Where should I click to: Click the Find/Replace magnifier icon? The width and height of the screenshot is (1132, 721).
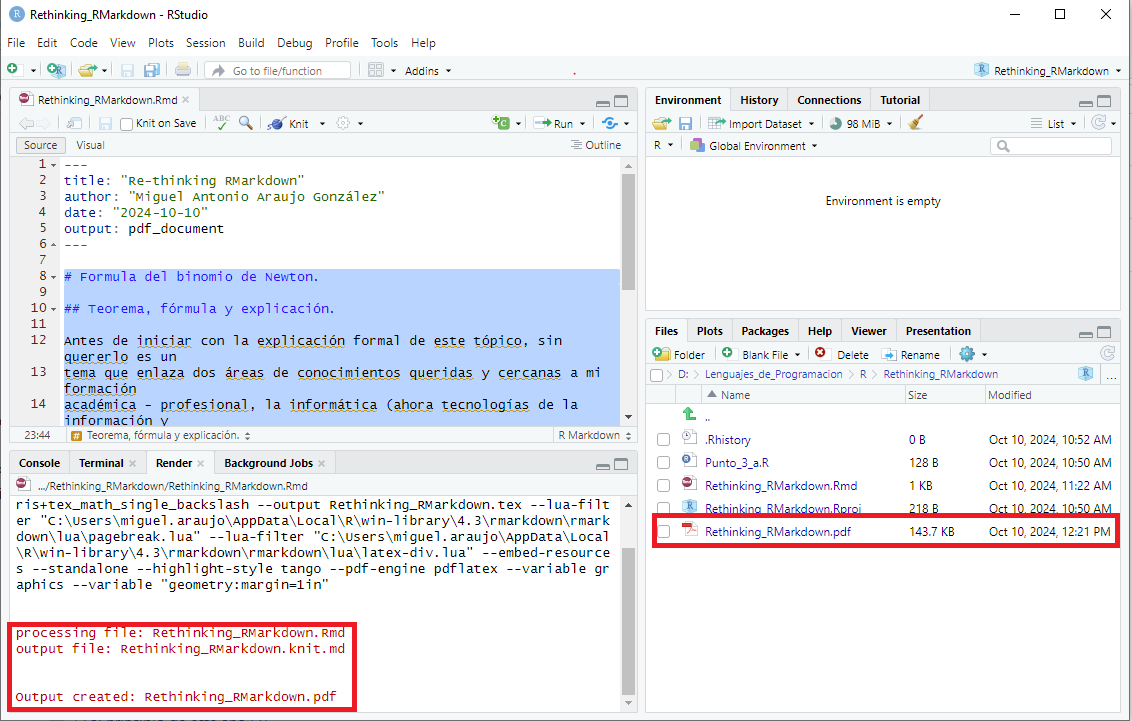point(245,123)
